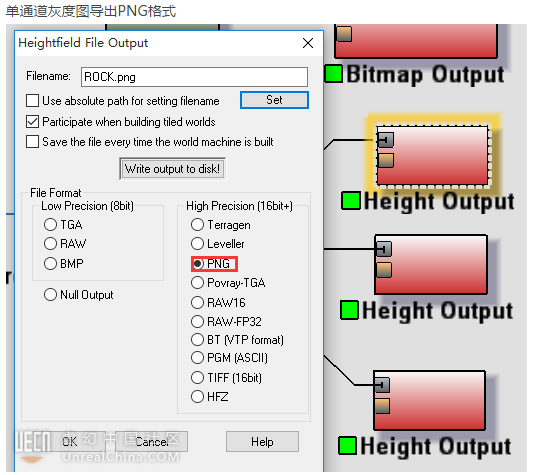The height and width of the screenshot is (475, 539).
Task: Click the selected Height Output device's orange port
Action: click(x=385, y=161)
